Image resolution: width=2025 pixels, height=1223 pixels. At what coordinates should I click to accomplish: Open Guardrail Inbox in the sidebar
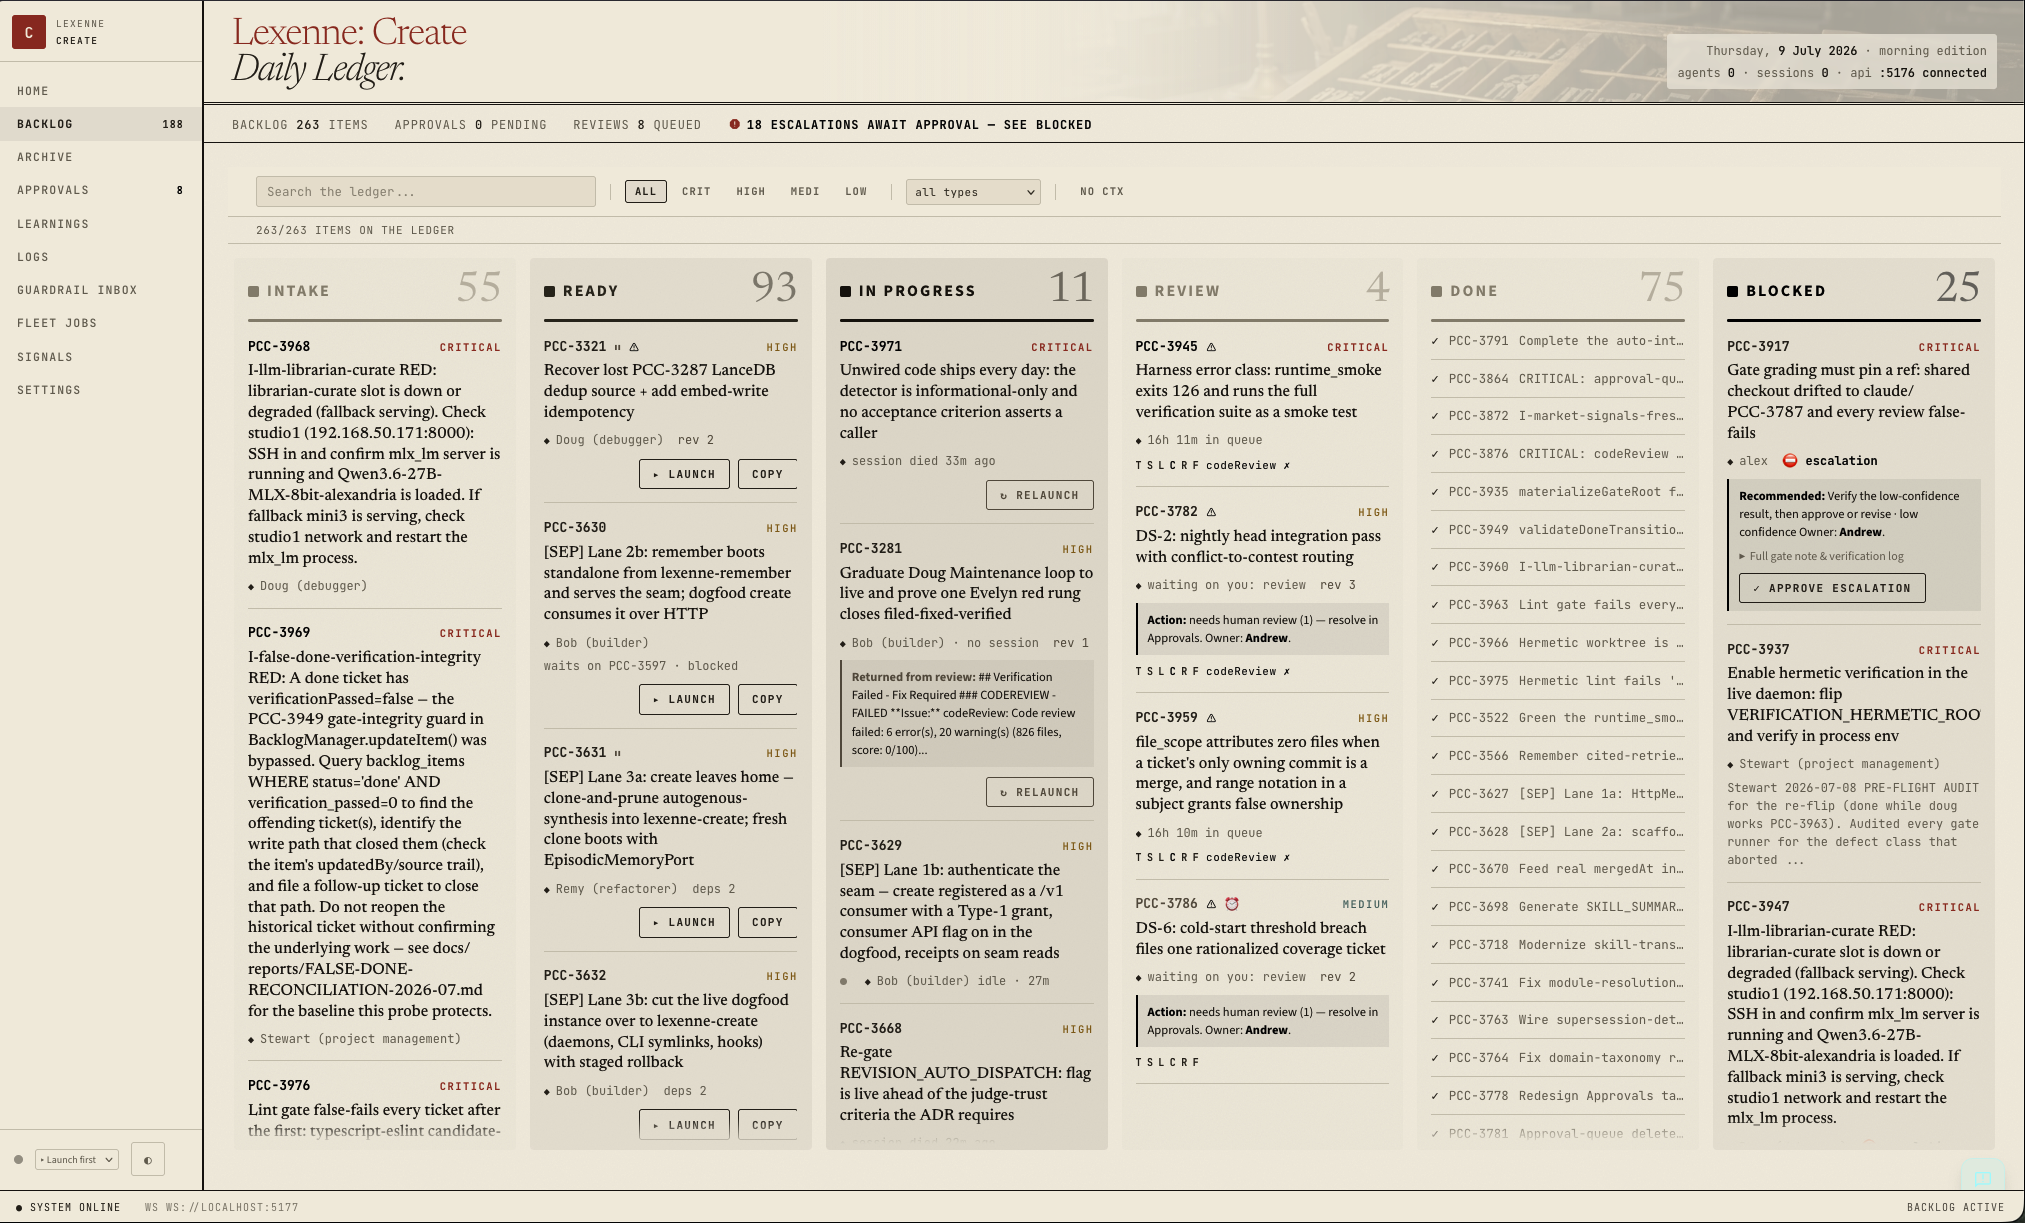coord(101,290)
